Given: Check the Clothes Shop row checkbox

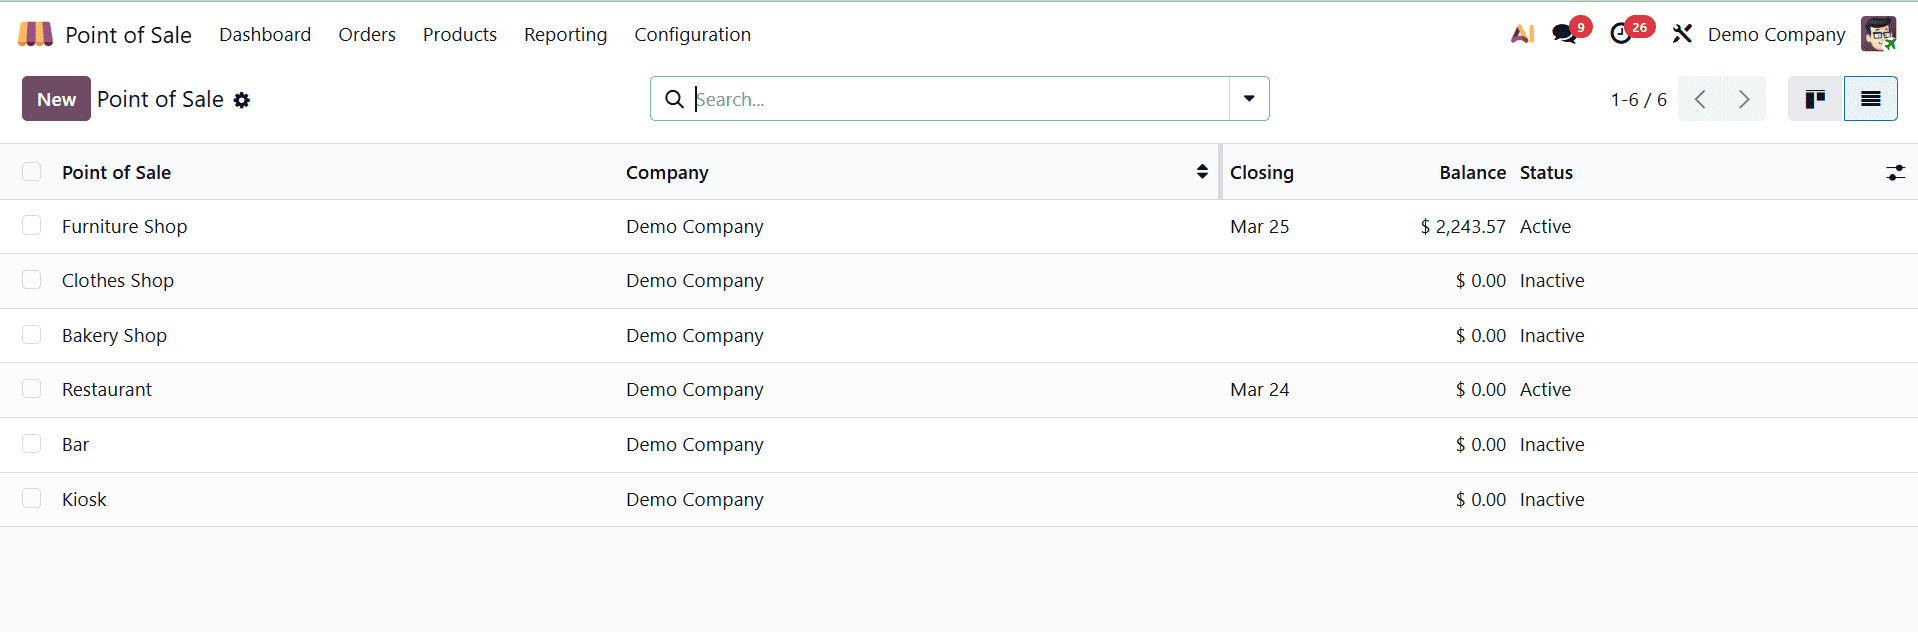Looking at the screenshot, I should tap(32, 280).
